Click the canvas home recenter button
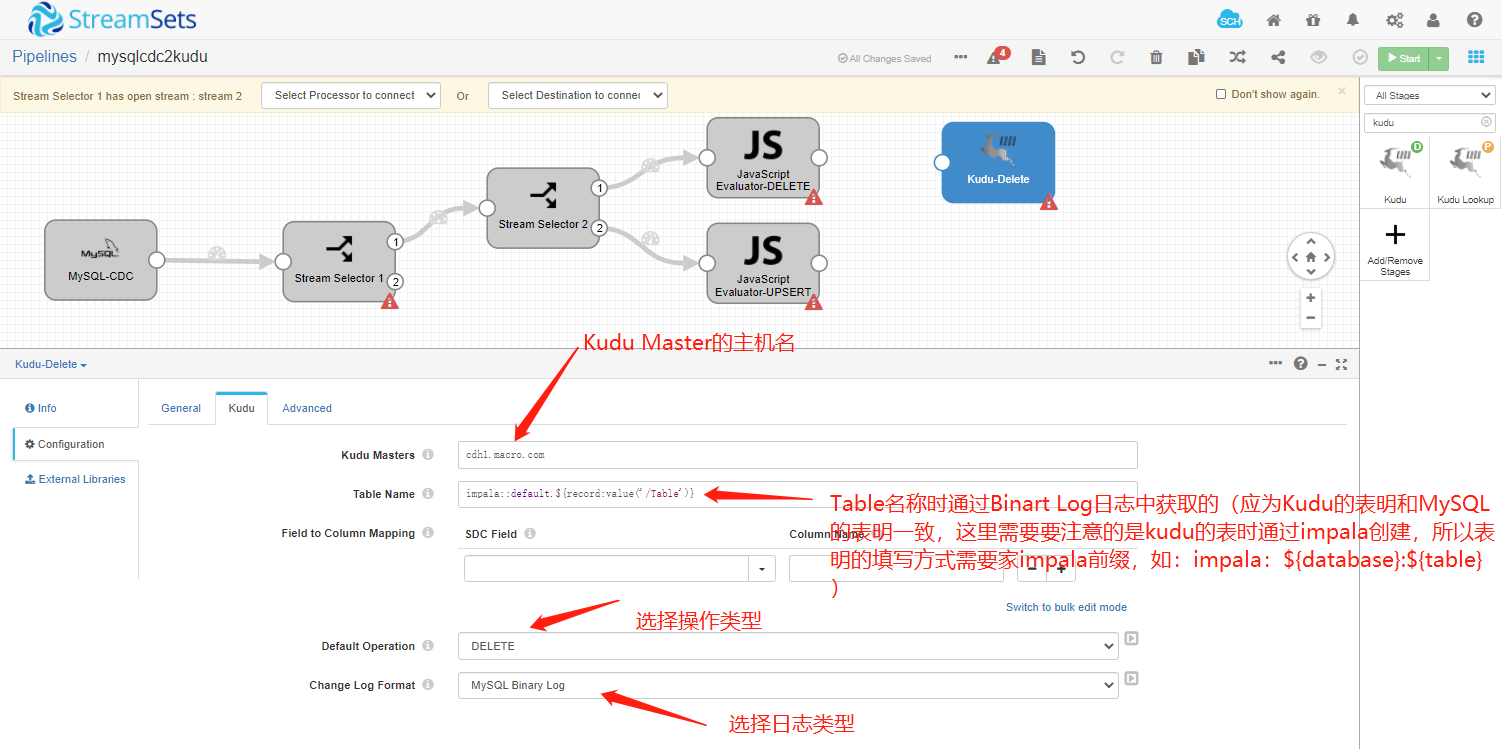This screenshot has height=749, width=1502. coord(1311,257)
